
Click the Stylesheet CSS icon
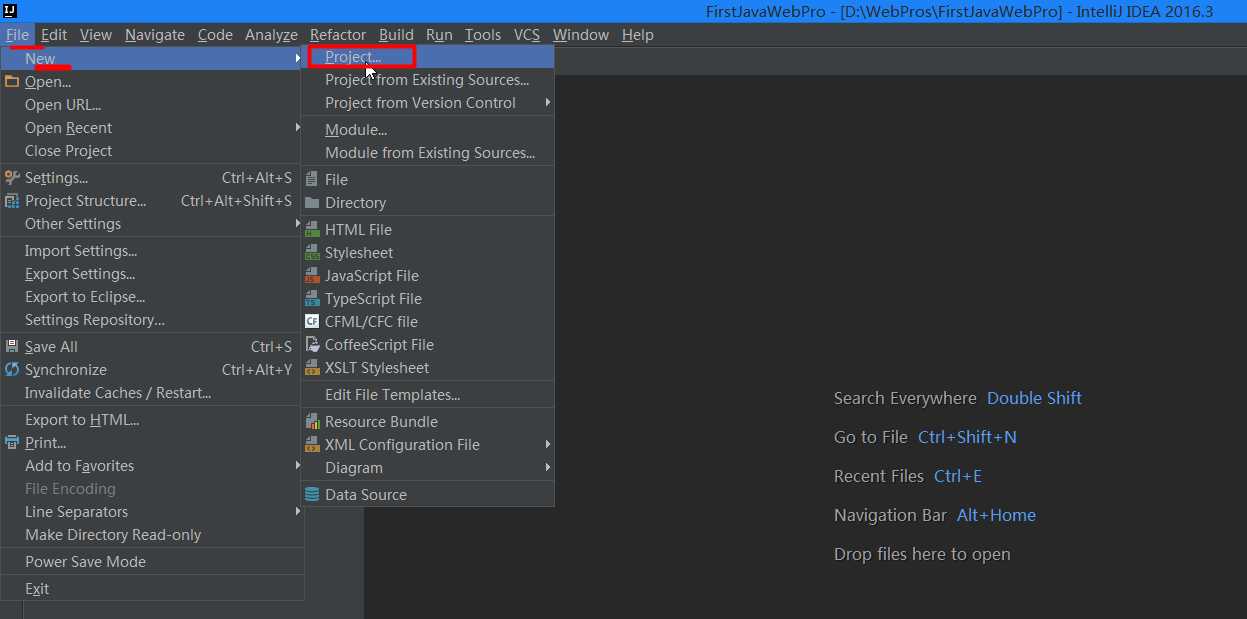click(312, 253)
